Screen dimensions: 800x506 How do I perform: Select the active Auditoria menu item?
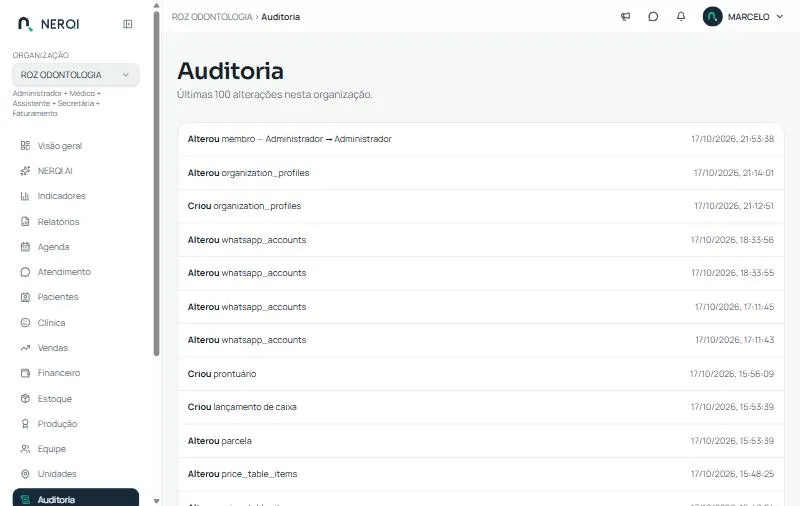pos(76,498)
